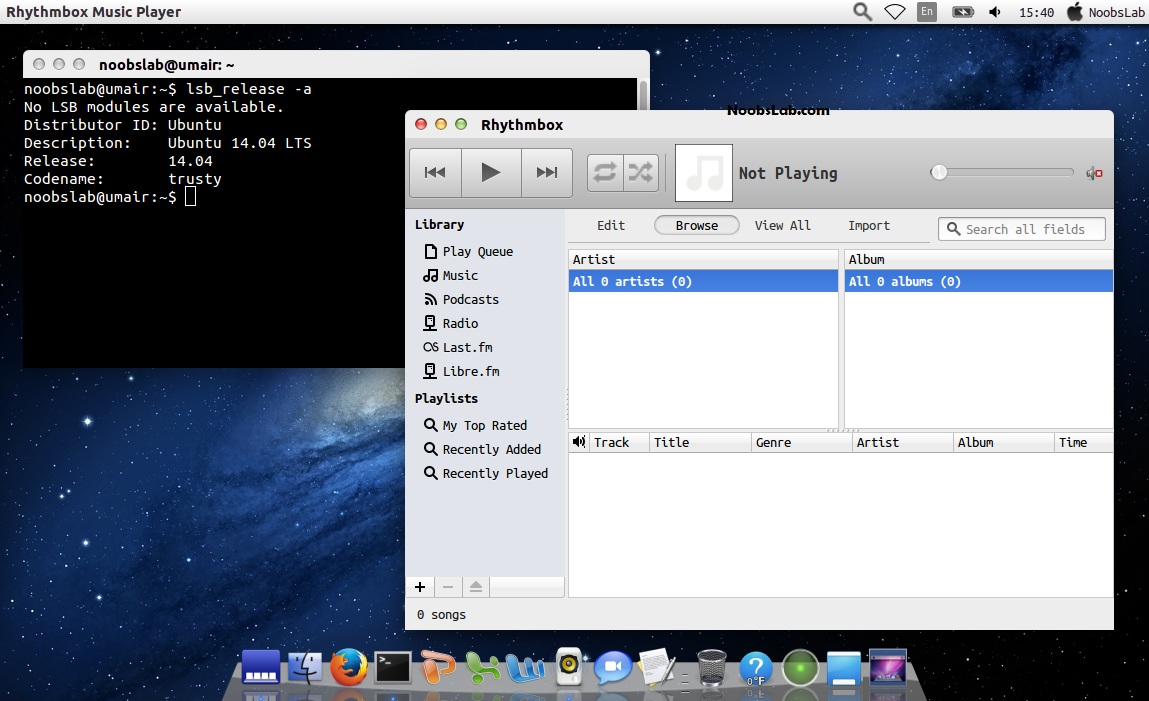Open Finder-style file manager in dock
The width and height of the screenshot is (1149, 701).
pyautogui.click(x=305, y=667)
